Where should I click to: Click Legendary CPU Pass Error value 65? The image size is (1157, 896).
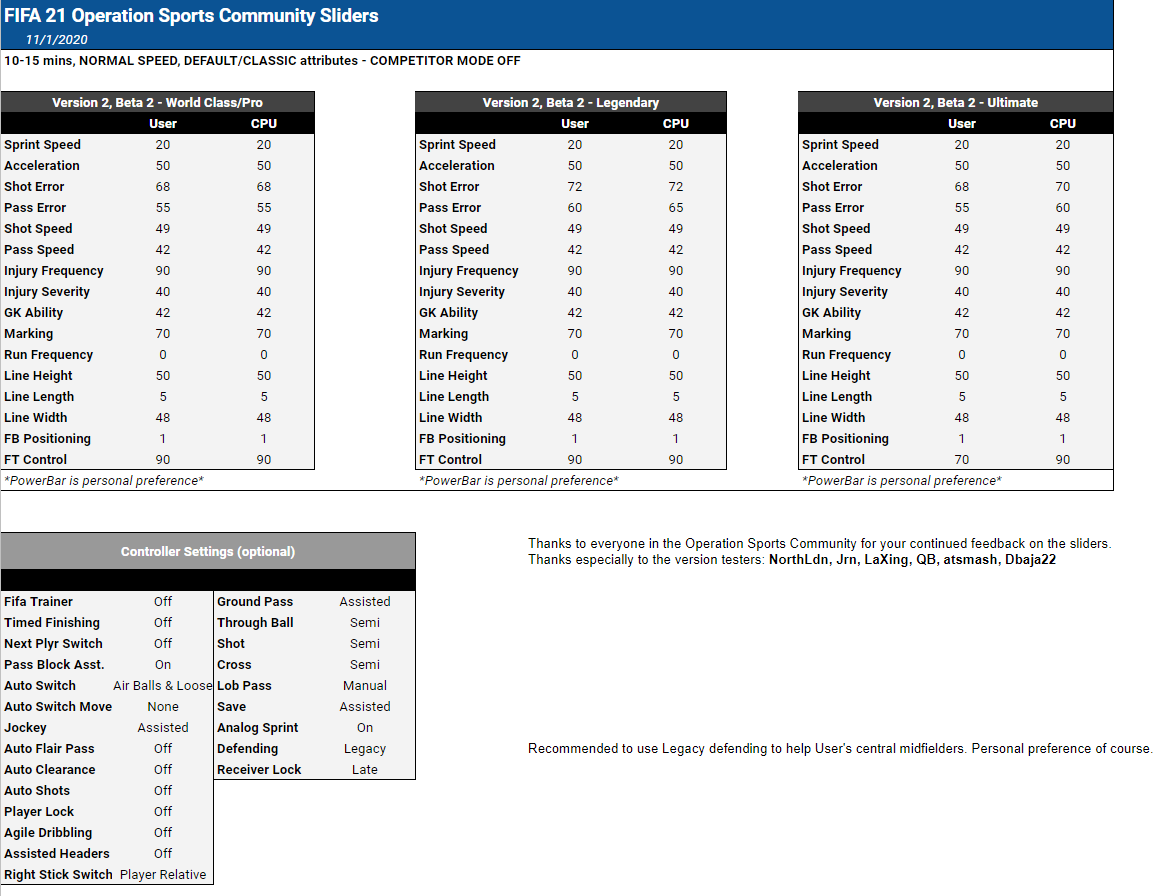[676, 208]
